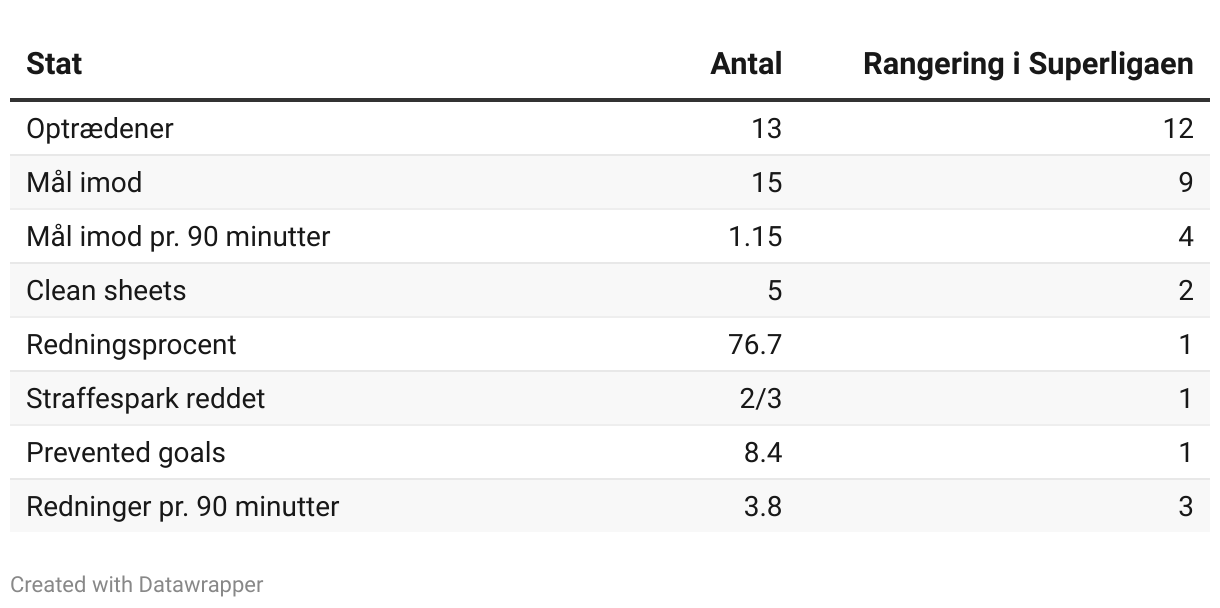The image size is (1220, 608).
Task: Select the Prevented goals row label
Action: click(x=126, y=452)
